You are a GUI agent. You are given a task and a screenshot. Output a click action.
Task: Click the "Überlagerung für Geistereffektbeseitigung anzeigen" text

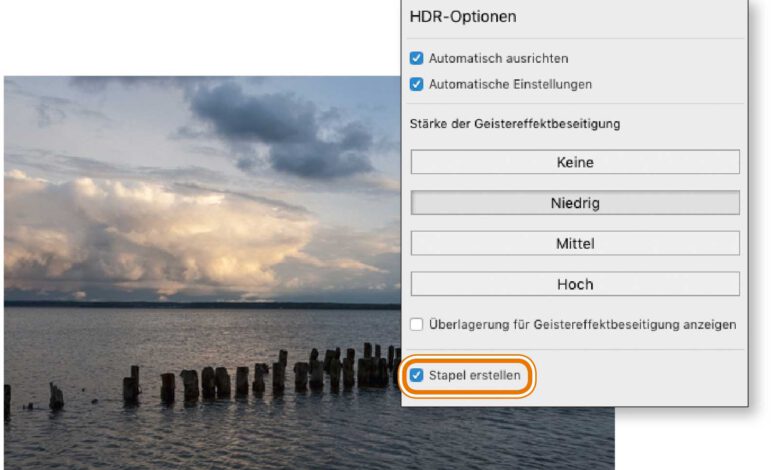[x=582, y=324]
